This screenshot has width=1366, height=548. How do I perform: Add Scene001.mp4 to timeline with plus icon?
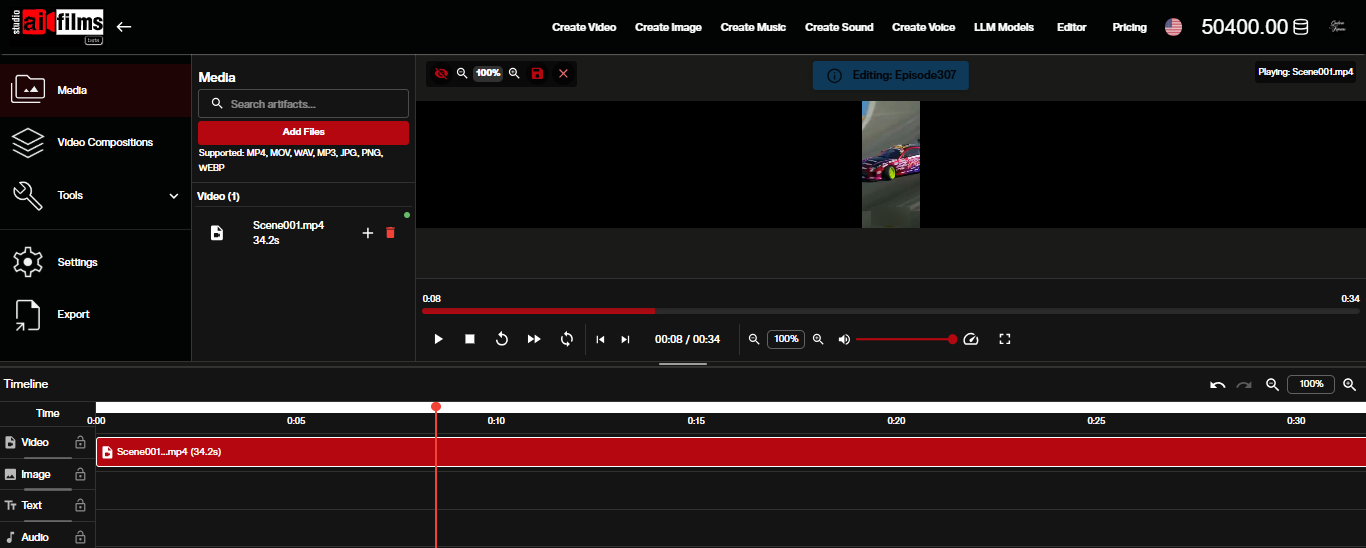[x=367, y=232]
